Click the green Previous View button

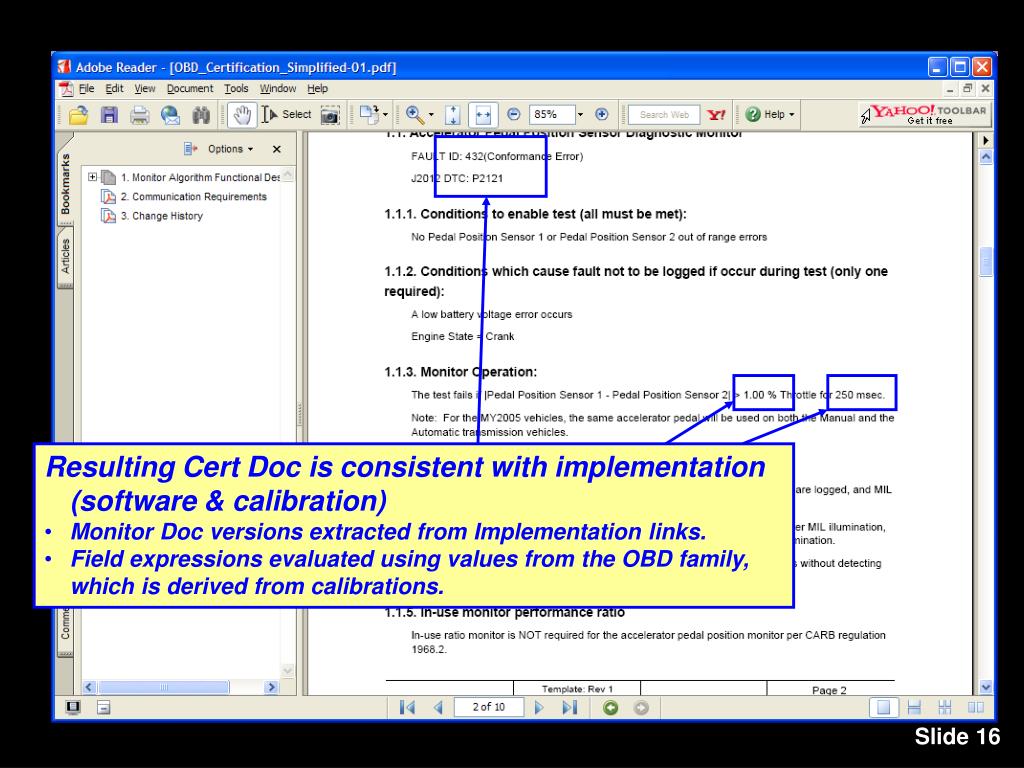[610, 708]
